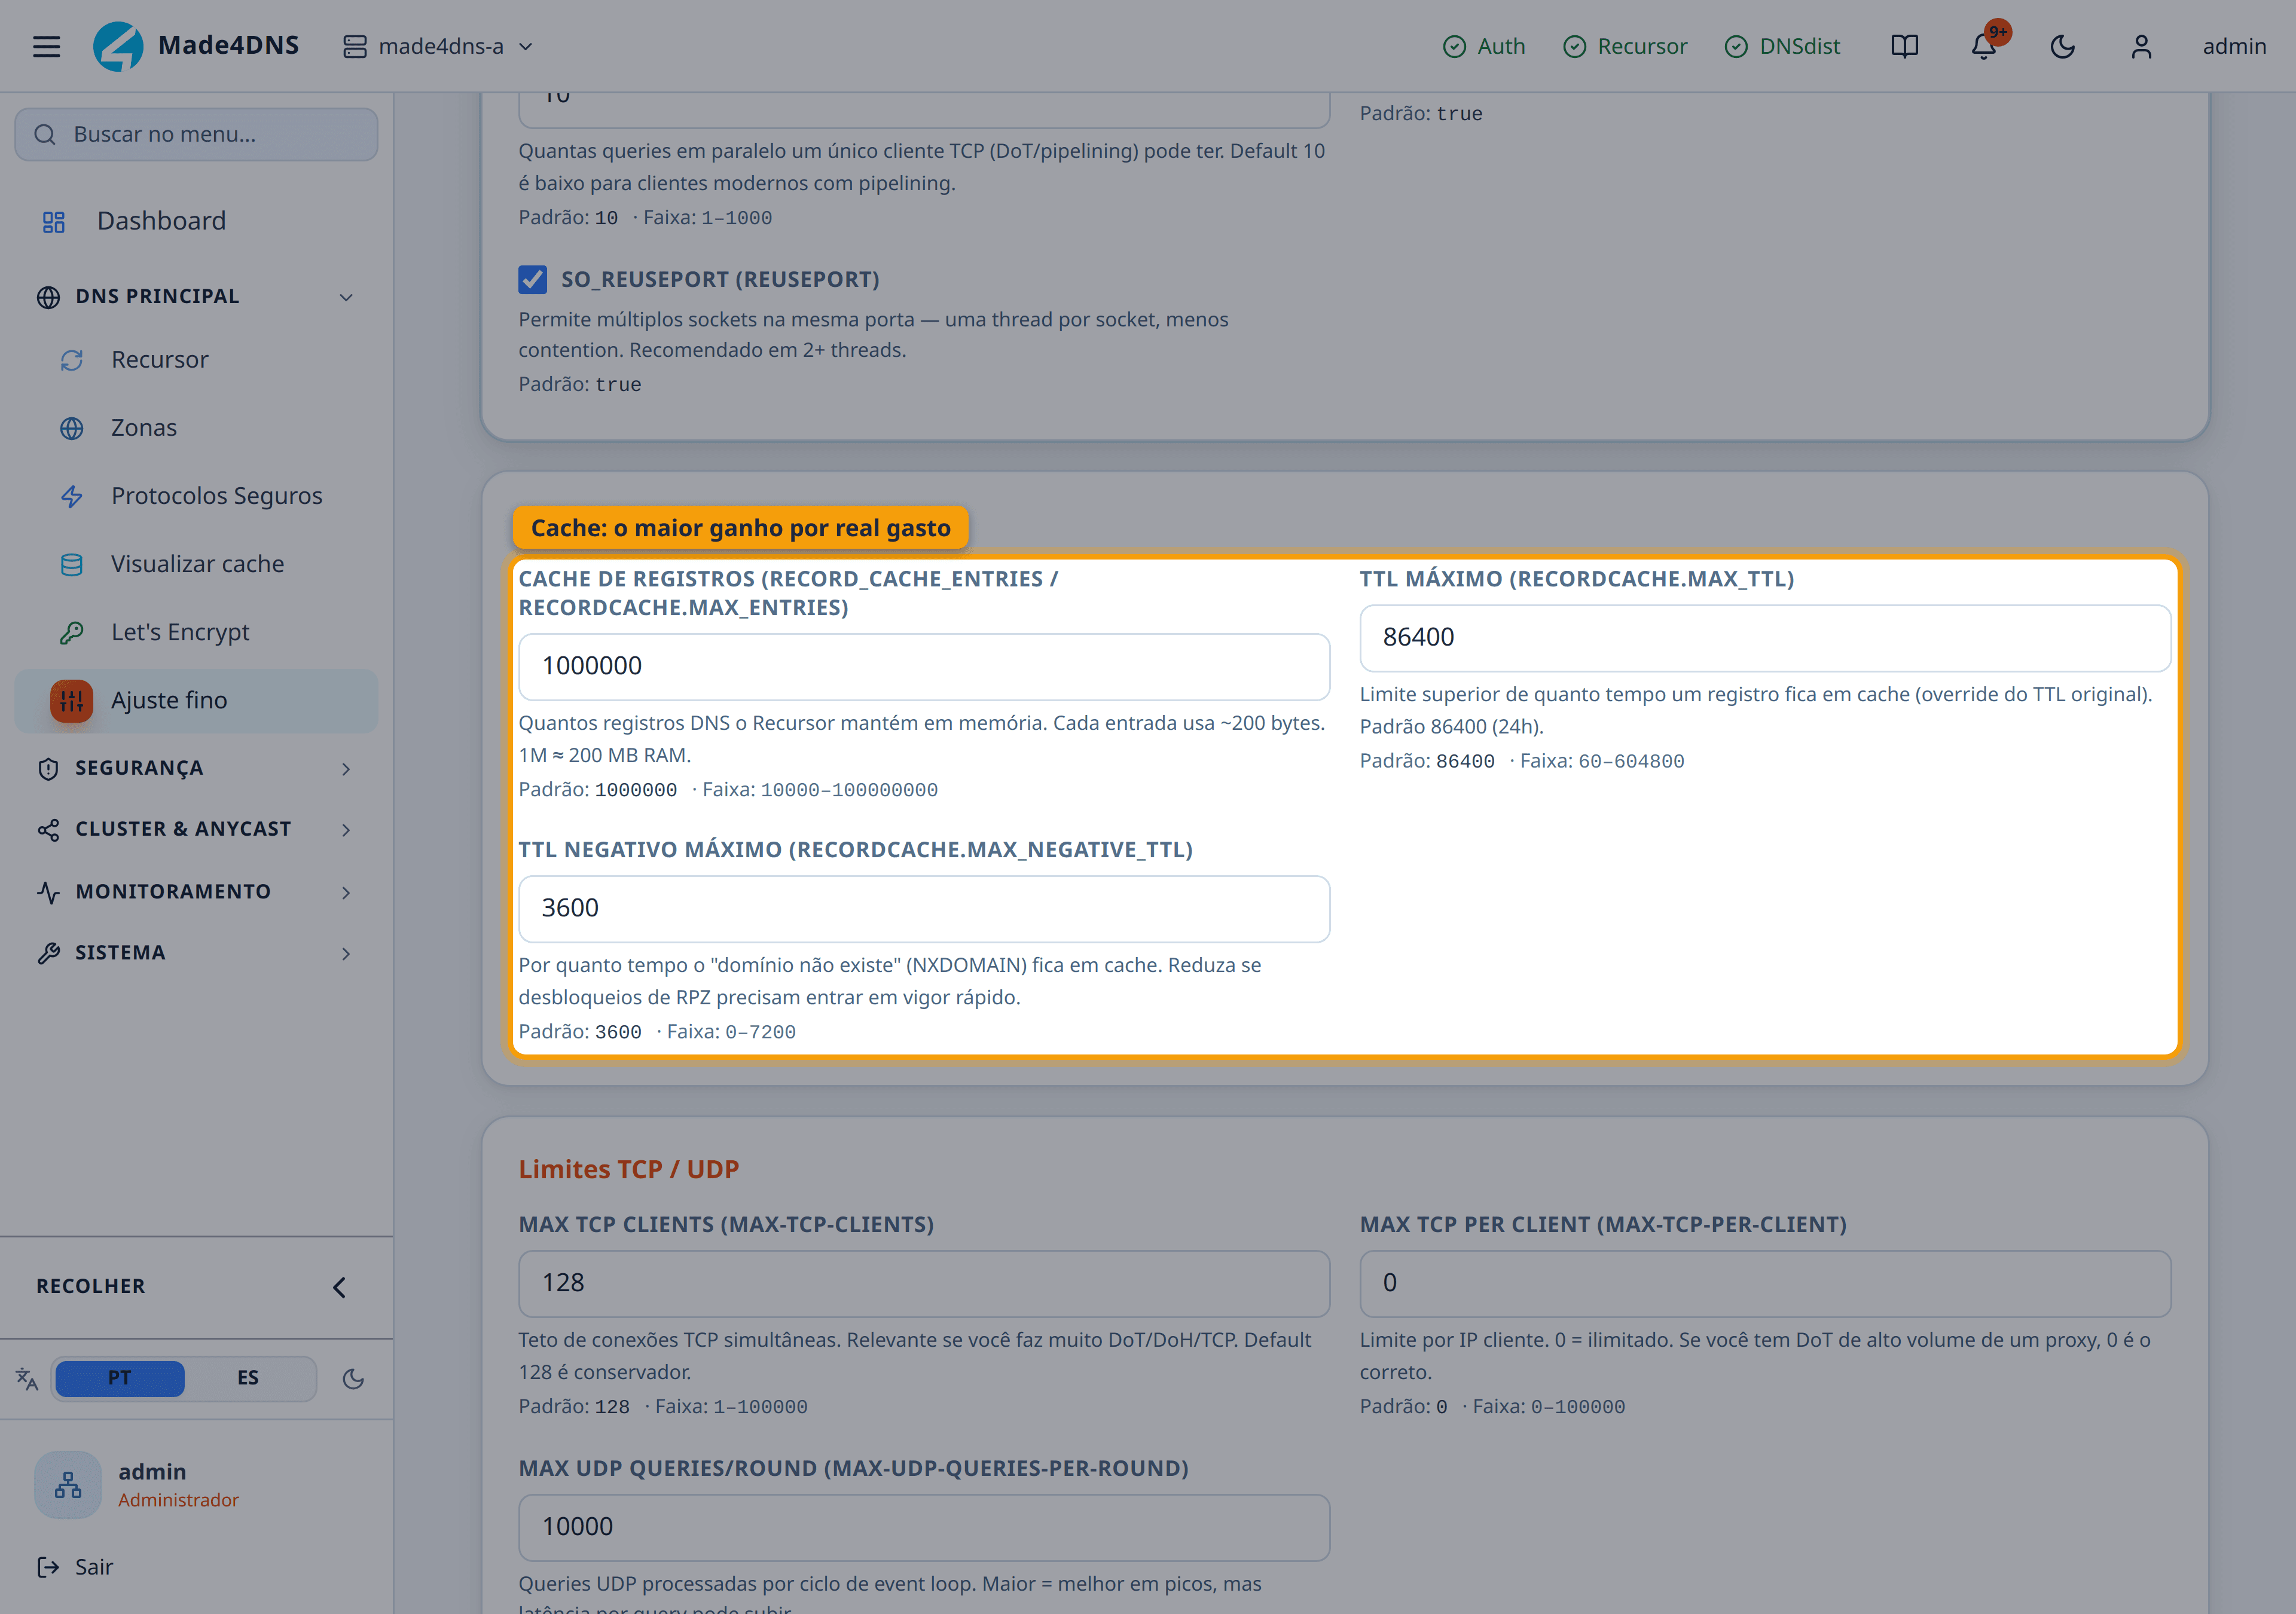This screenshot has height=1614, width=2296.
Task: Click the Max TCP Clients input
Action: point(924,1284)
